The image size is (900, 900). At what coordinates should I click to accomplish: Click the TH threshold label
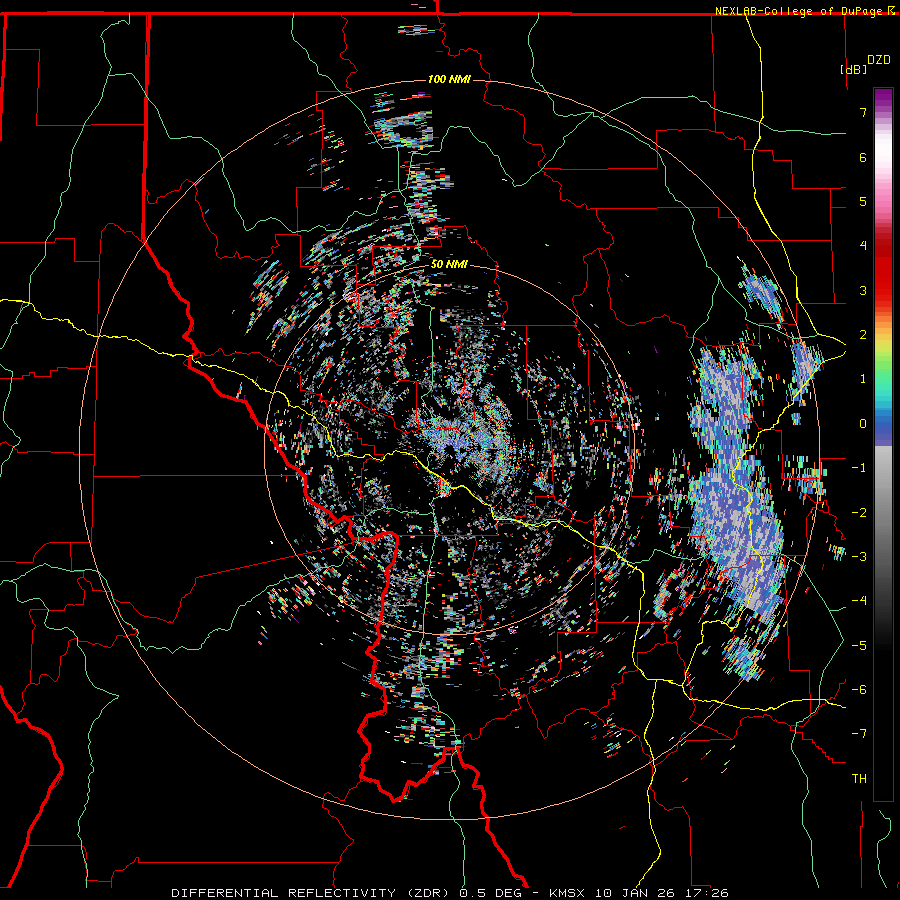coord(859,779)
